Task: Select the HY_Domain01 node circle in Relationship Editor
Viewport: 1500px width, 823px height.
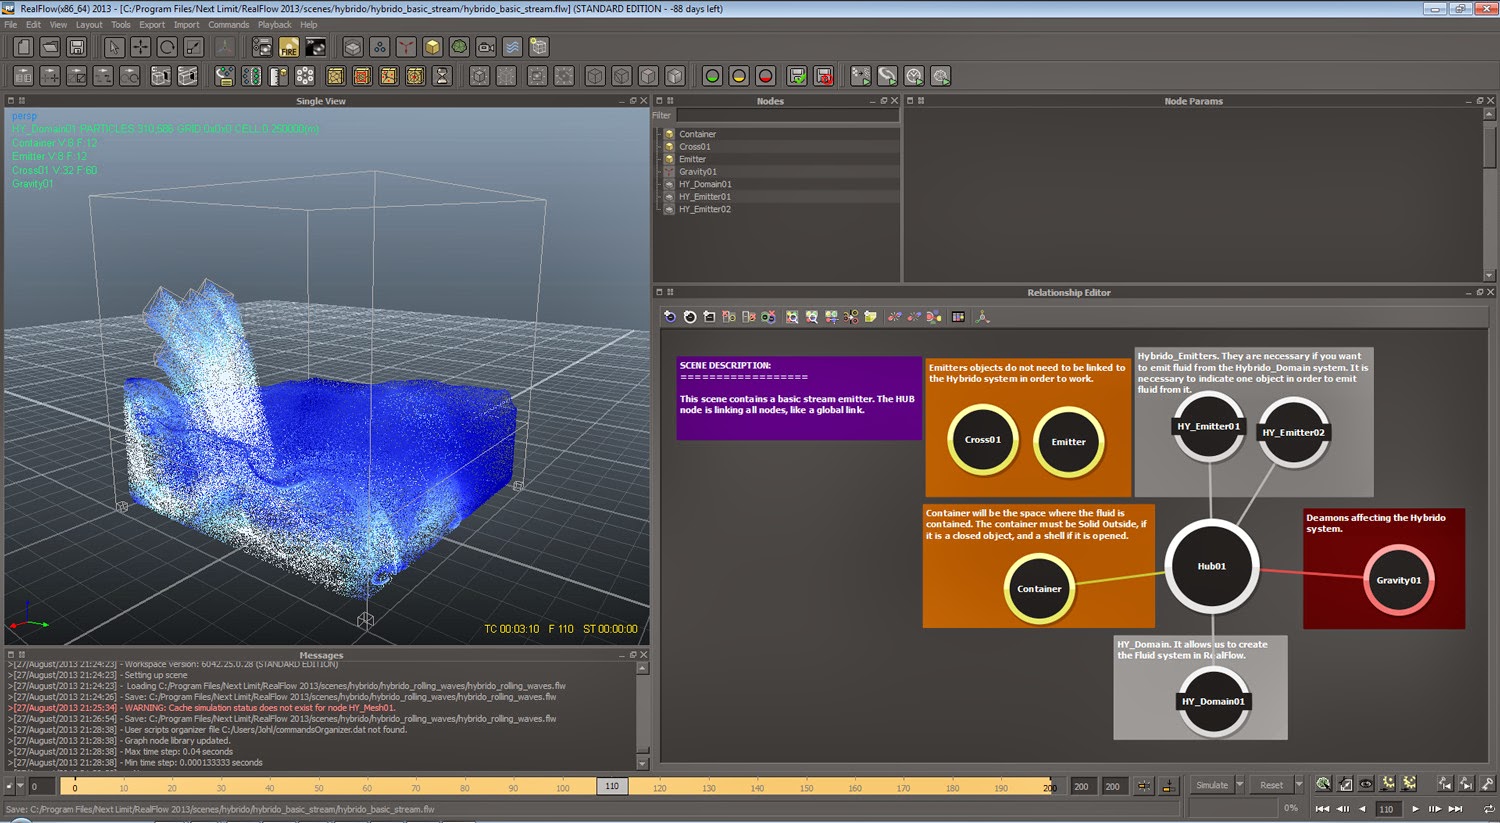Action: click(x=1213, y=701)
